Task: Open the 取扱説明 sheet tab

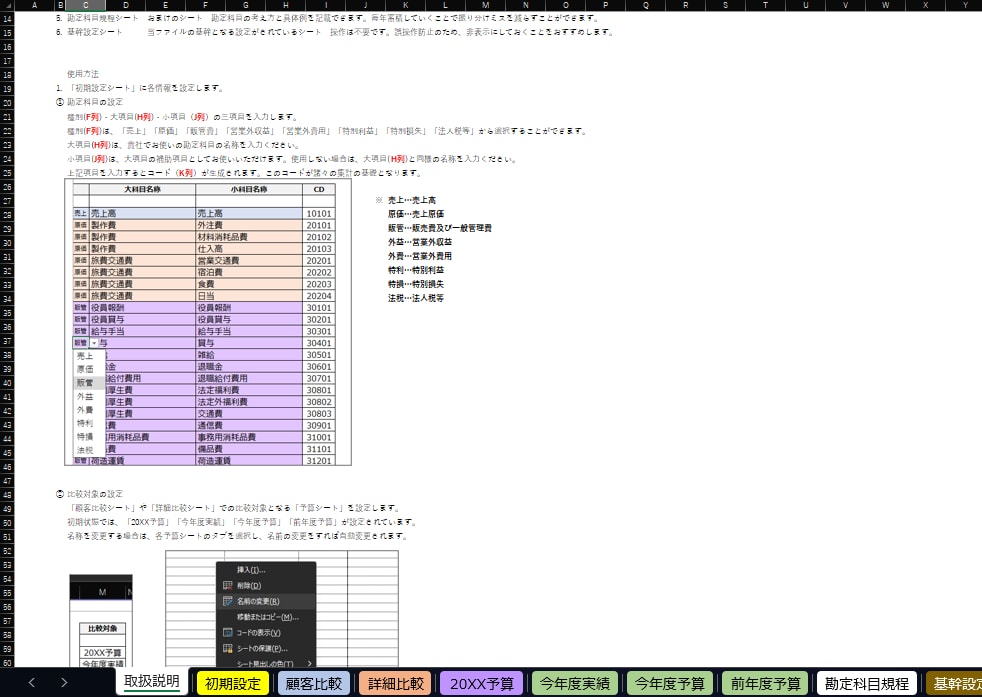Action: point(152,682)
